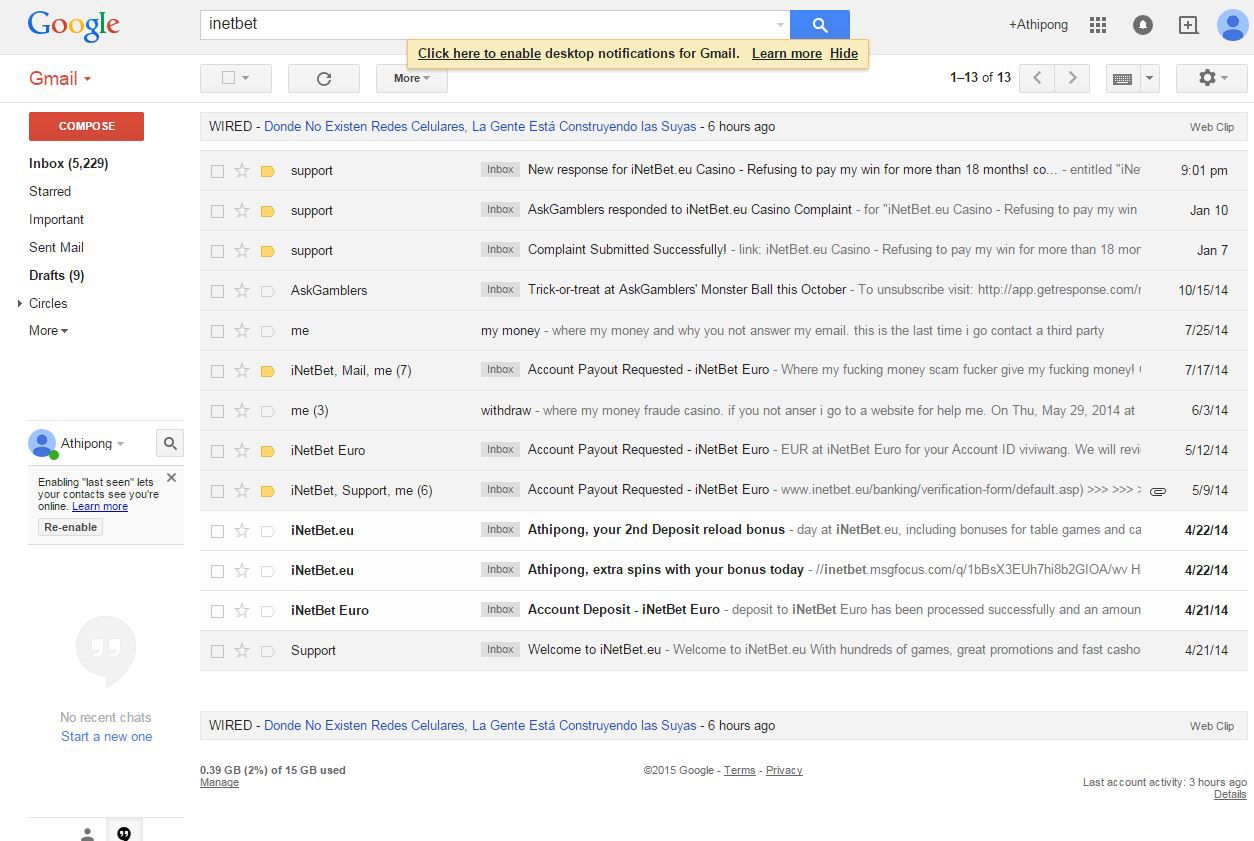
Task: Open the Terms footer link
Action: click(739, 771)
